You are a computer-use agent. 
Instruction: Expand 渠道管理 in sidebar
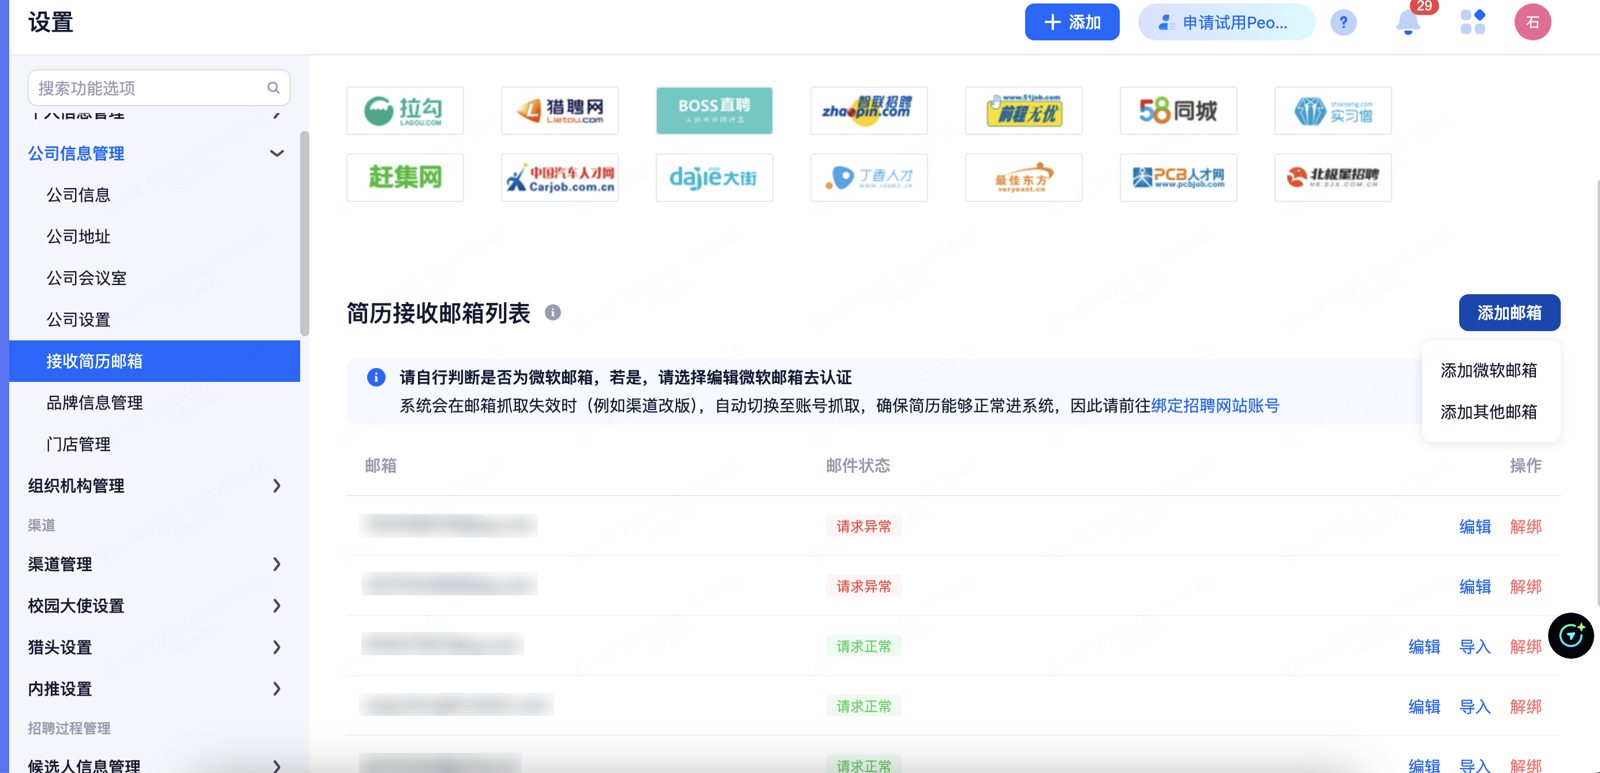(277, 564)
